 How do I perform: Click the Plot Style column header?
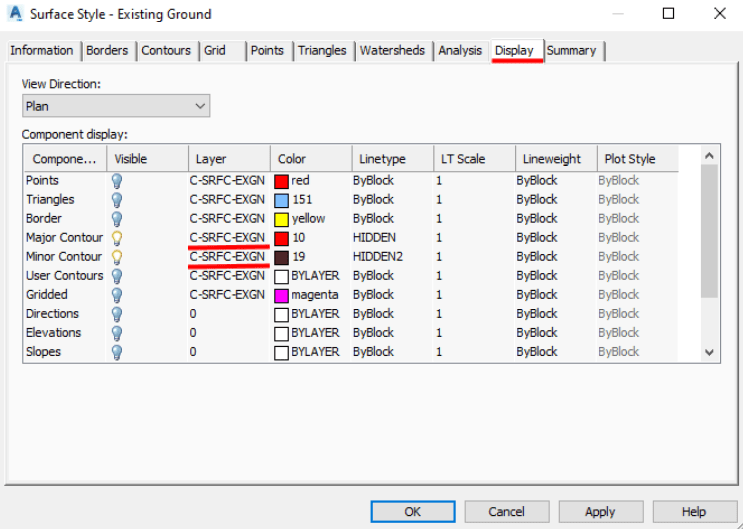pos(638,159)
